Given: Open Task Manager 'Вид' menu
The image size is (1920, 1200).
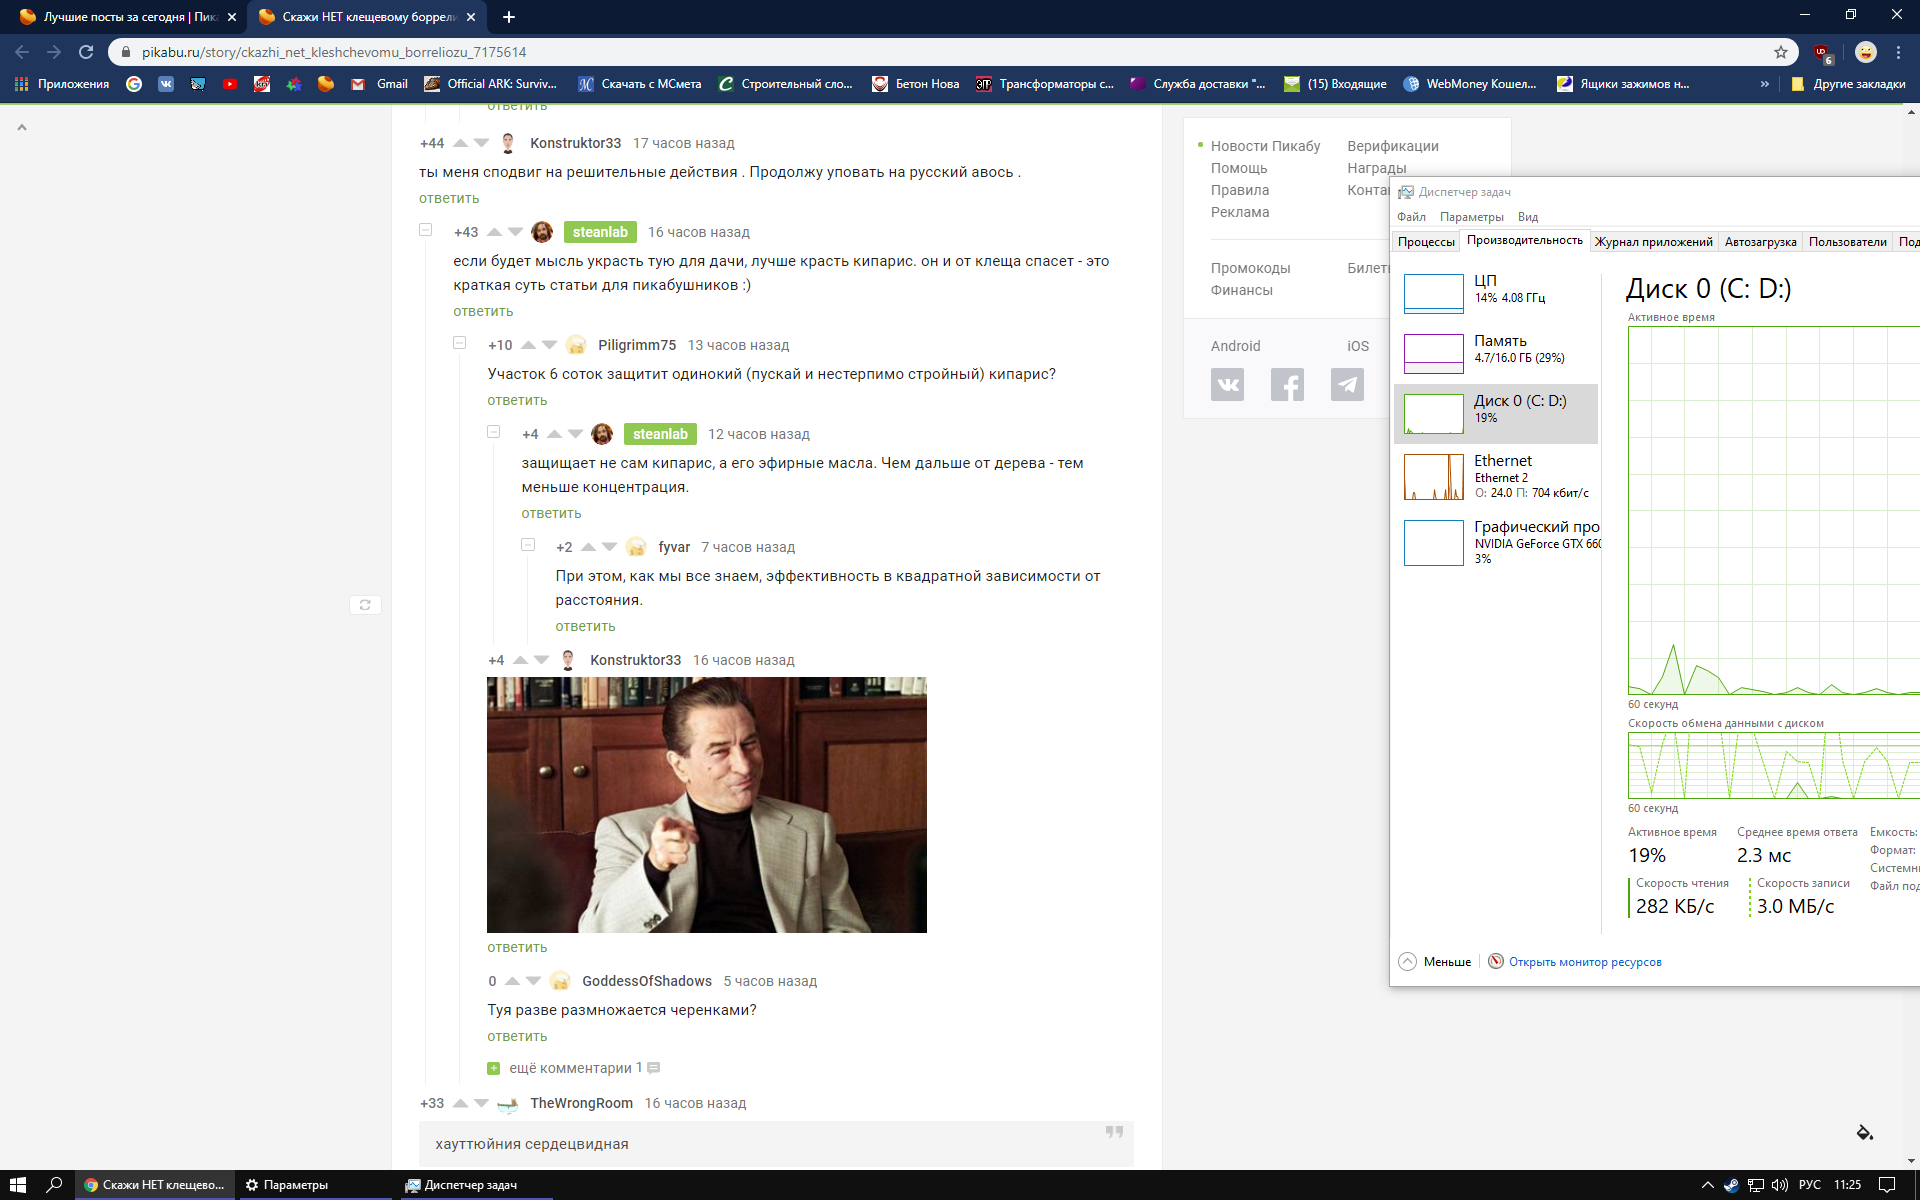Looking at the screenshot, I should [x=1527, y=217].
